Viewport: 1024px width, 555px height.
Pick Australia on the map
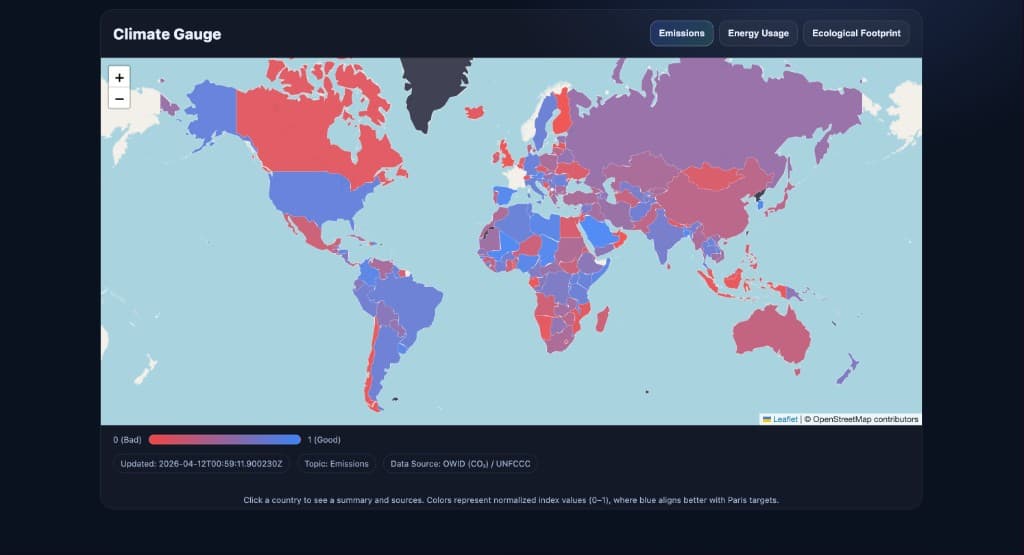(770, 335)
